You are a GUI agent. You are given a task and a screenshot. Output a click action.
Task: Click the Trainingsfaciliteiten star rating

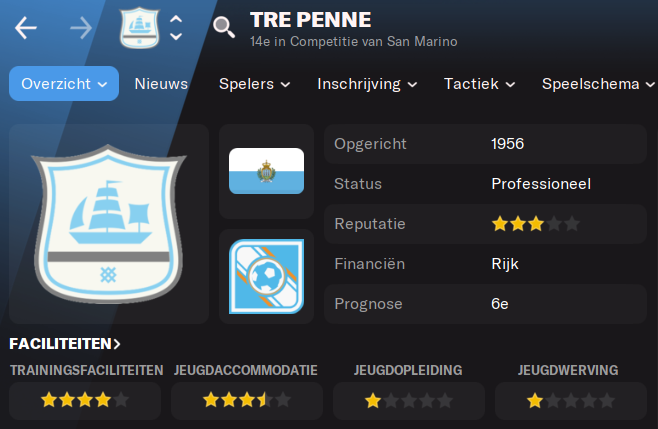[x=85, y=400]
